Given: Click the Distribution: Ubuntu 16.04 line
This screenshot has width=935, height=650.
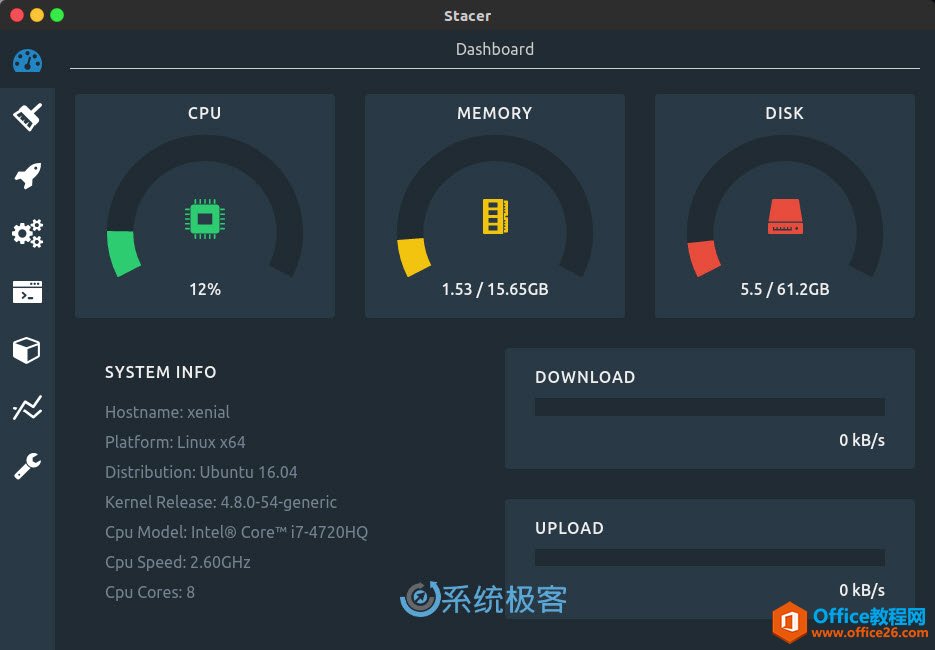Looking at the screenshot, I should coord(202,472).
